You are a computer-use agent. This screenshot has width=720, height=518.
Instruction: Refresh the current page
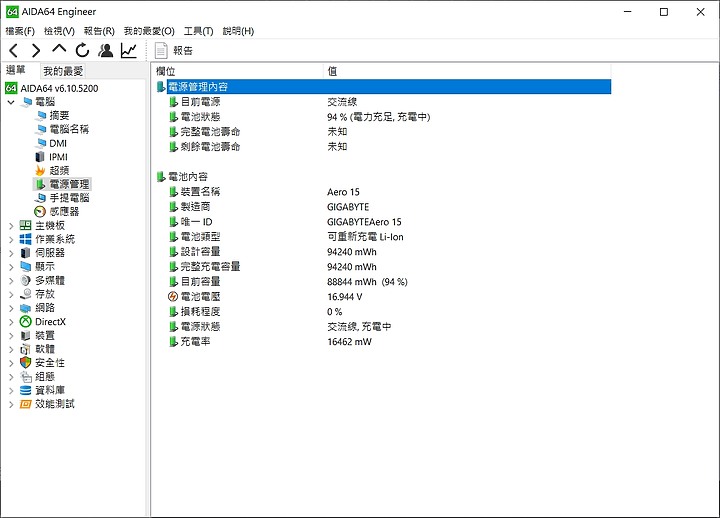pos(82,50)
